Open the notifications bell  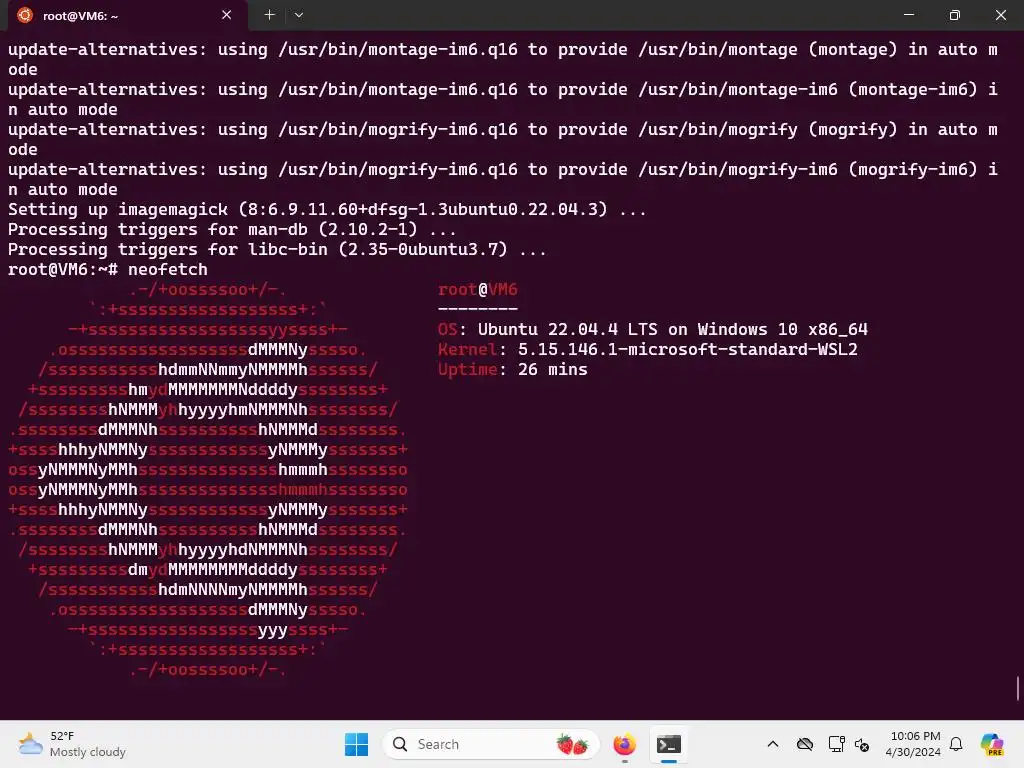[x=956, y=744]
